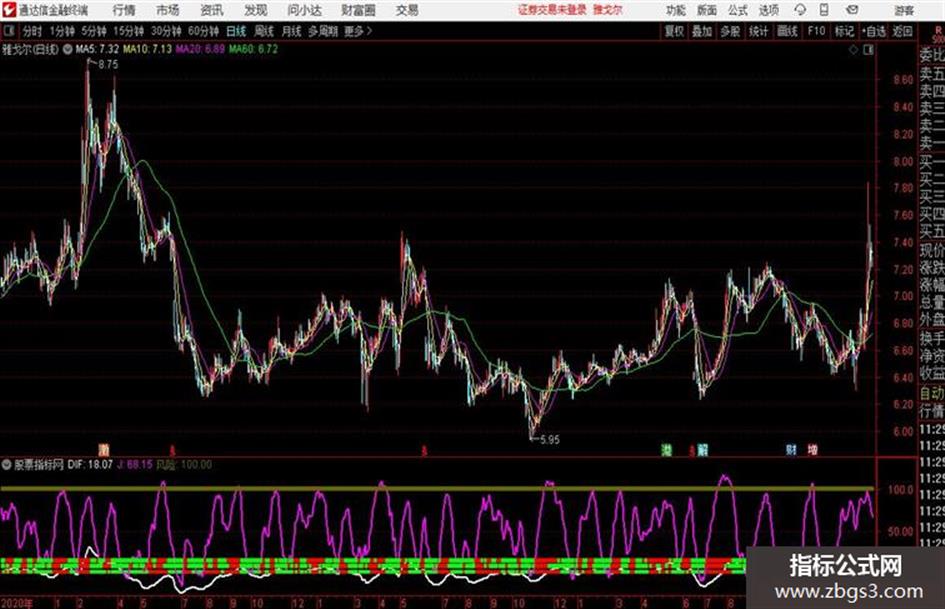Click the 股票指标网 indicator name
Viewport: 945px width, 609px height.
[39, 465]
